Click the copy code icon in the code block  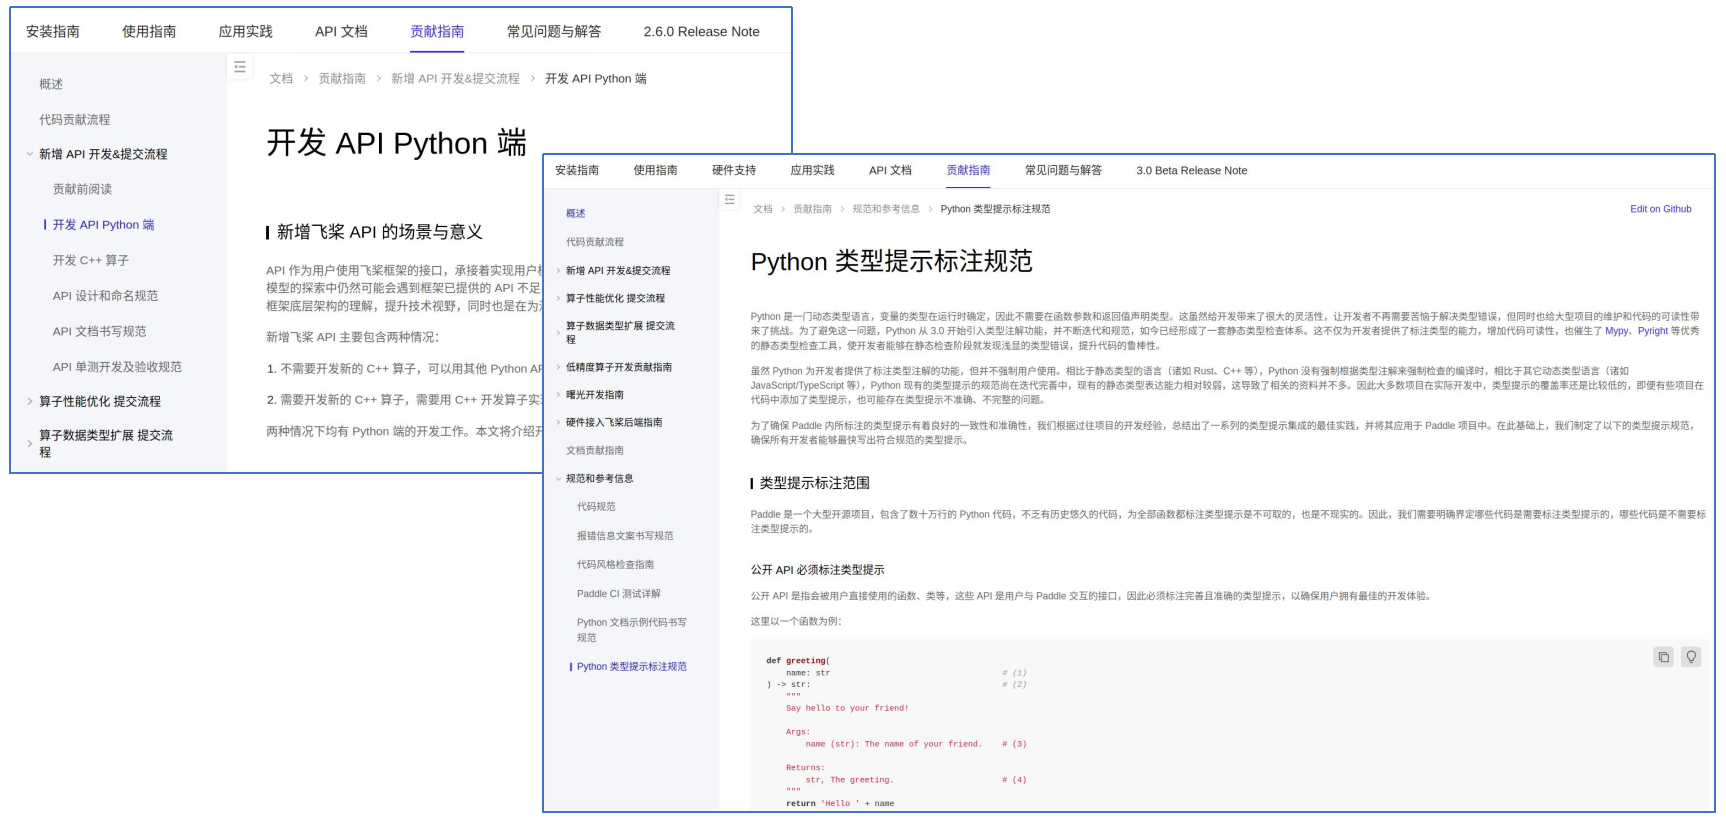pyautogui.click(x=1663, y=657)
